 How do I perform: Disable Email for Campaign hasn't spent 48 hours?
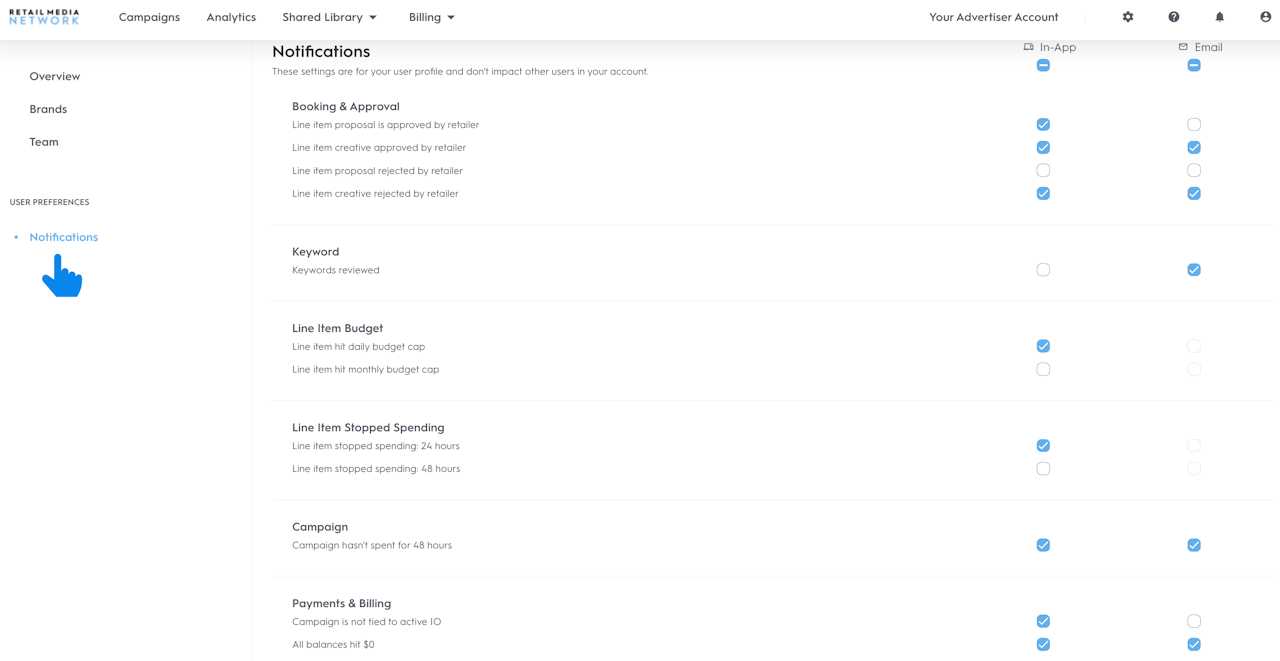coord(1194,546)
